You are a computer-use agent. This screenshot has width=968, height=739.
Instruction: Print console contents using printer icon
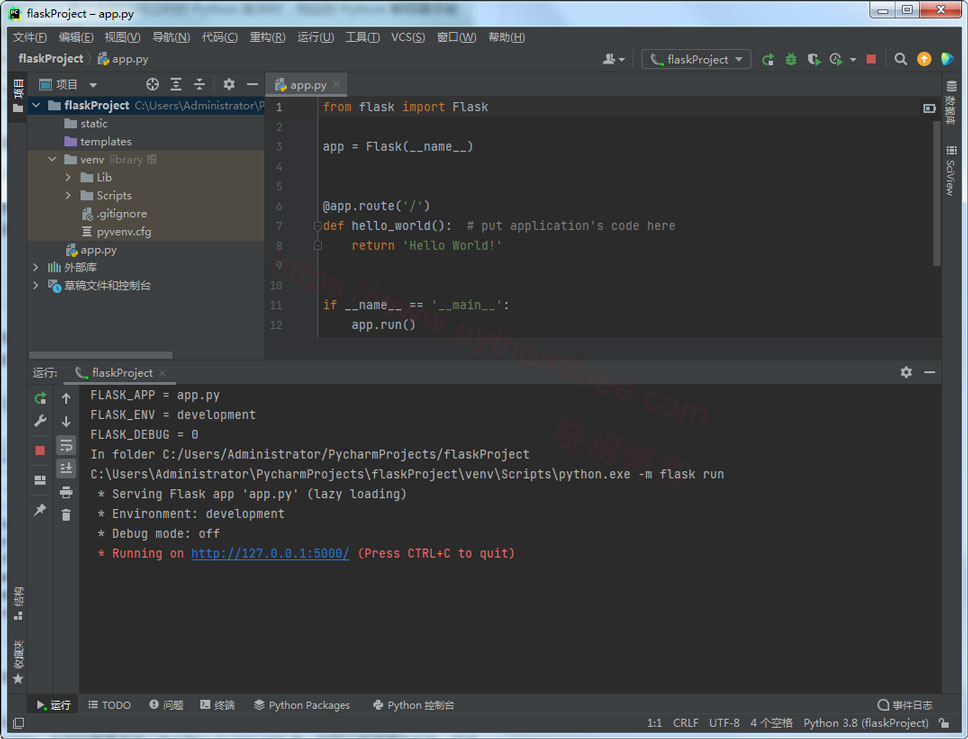65,492
